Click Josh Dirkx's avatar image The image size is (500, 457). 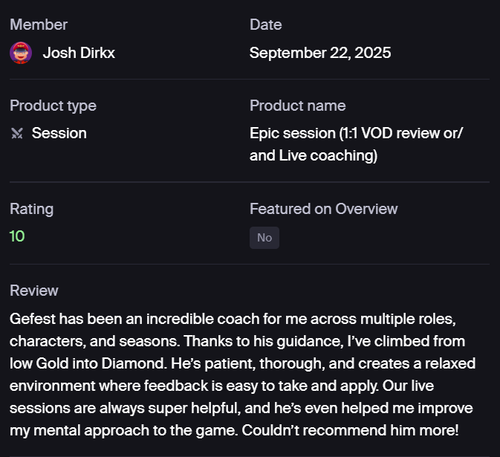pos(21,53)
